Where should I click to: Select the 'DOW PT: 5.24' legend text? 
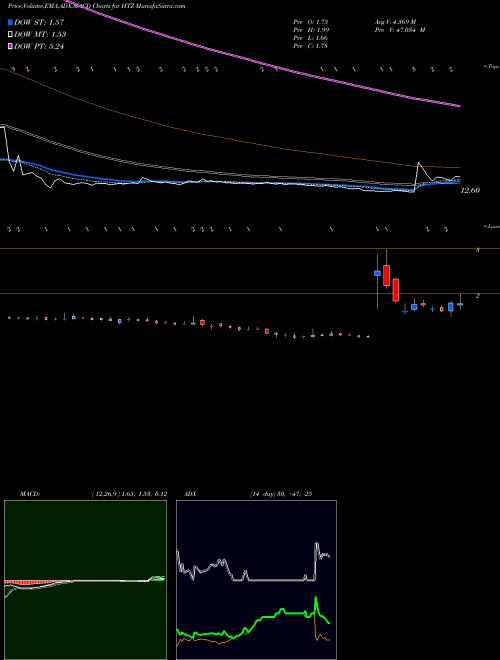coord(39,47)
